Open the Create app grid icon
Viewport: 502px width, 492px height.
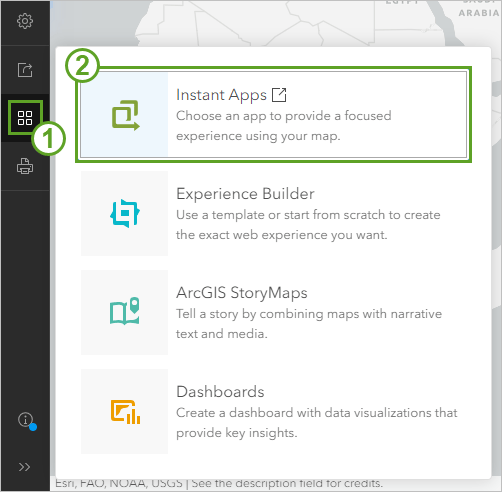coord(25,118)
